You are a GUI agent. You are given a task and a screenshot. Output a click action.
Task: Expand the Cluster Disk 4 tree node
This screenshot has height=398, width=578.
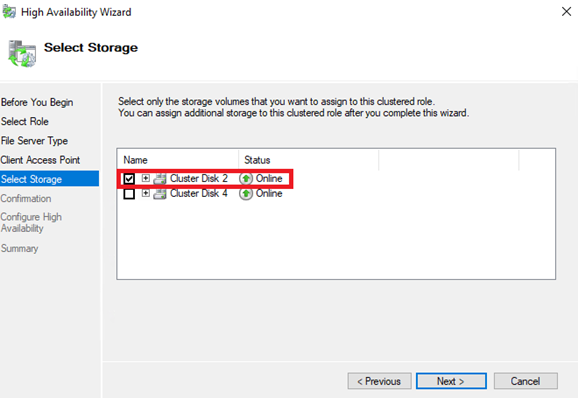tap(146, 193)
